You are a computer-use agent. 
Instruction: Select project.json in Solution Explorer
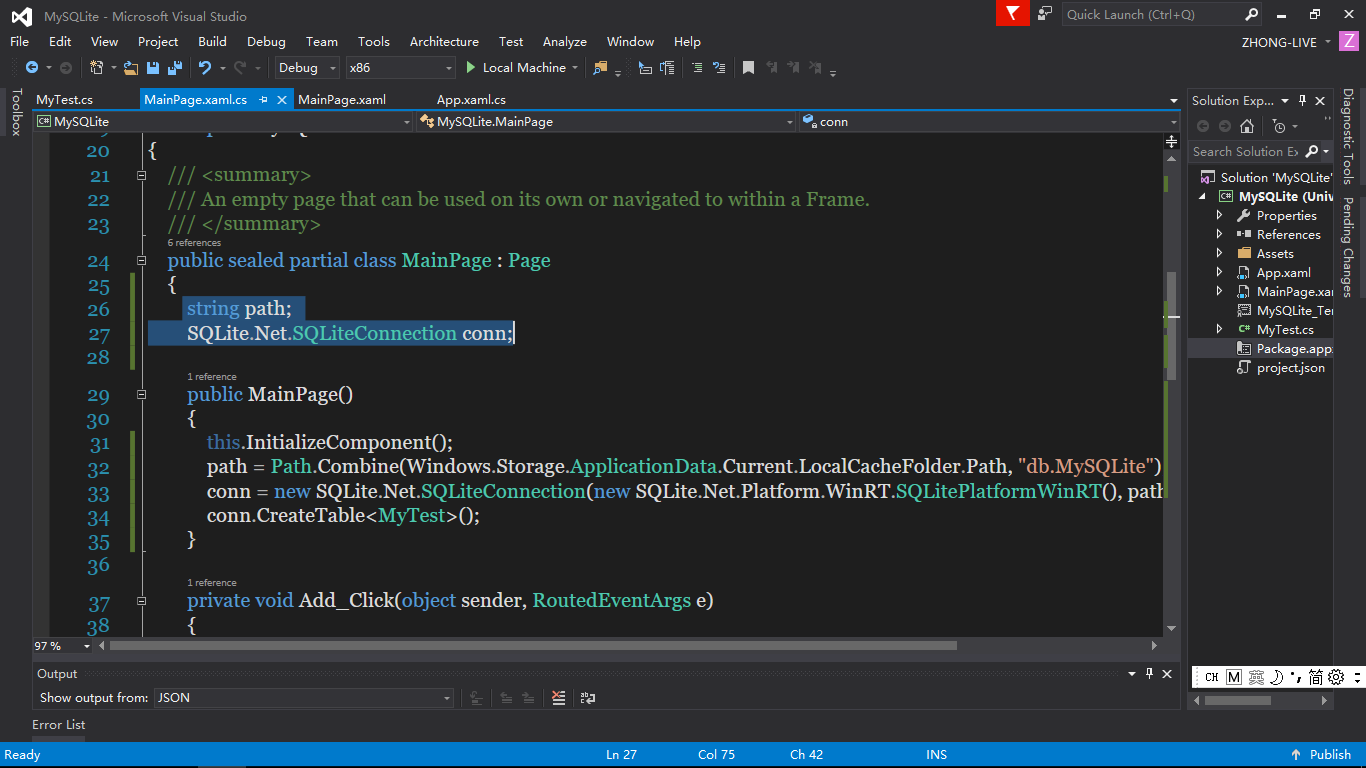[1290, 368]
